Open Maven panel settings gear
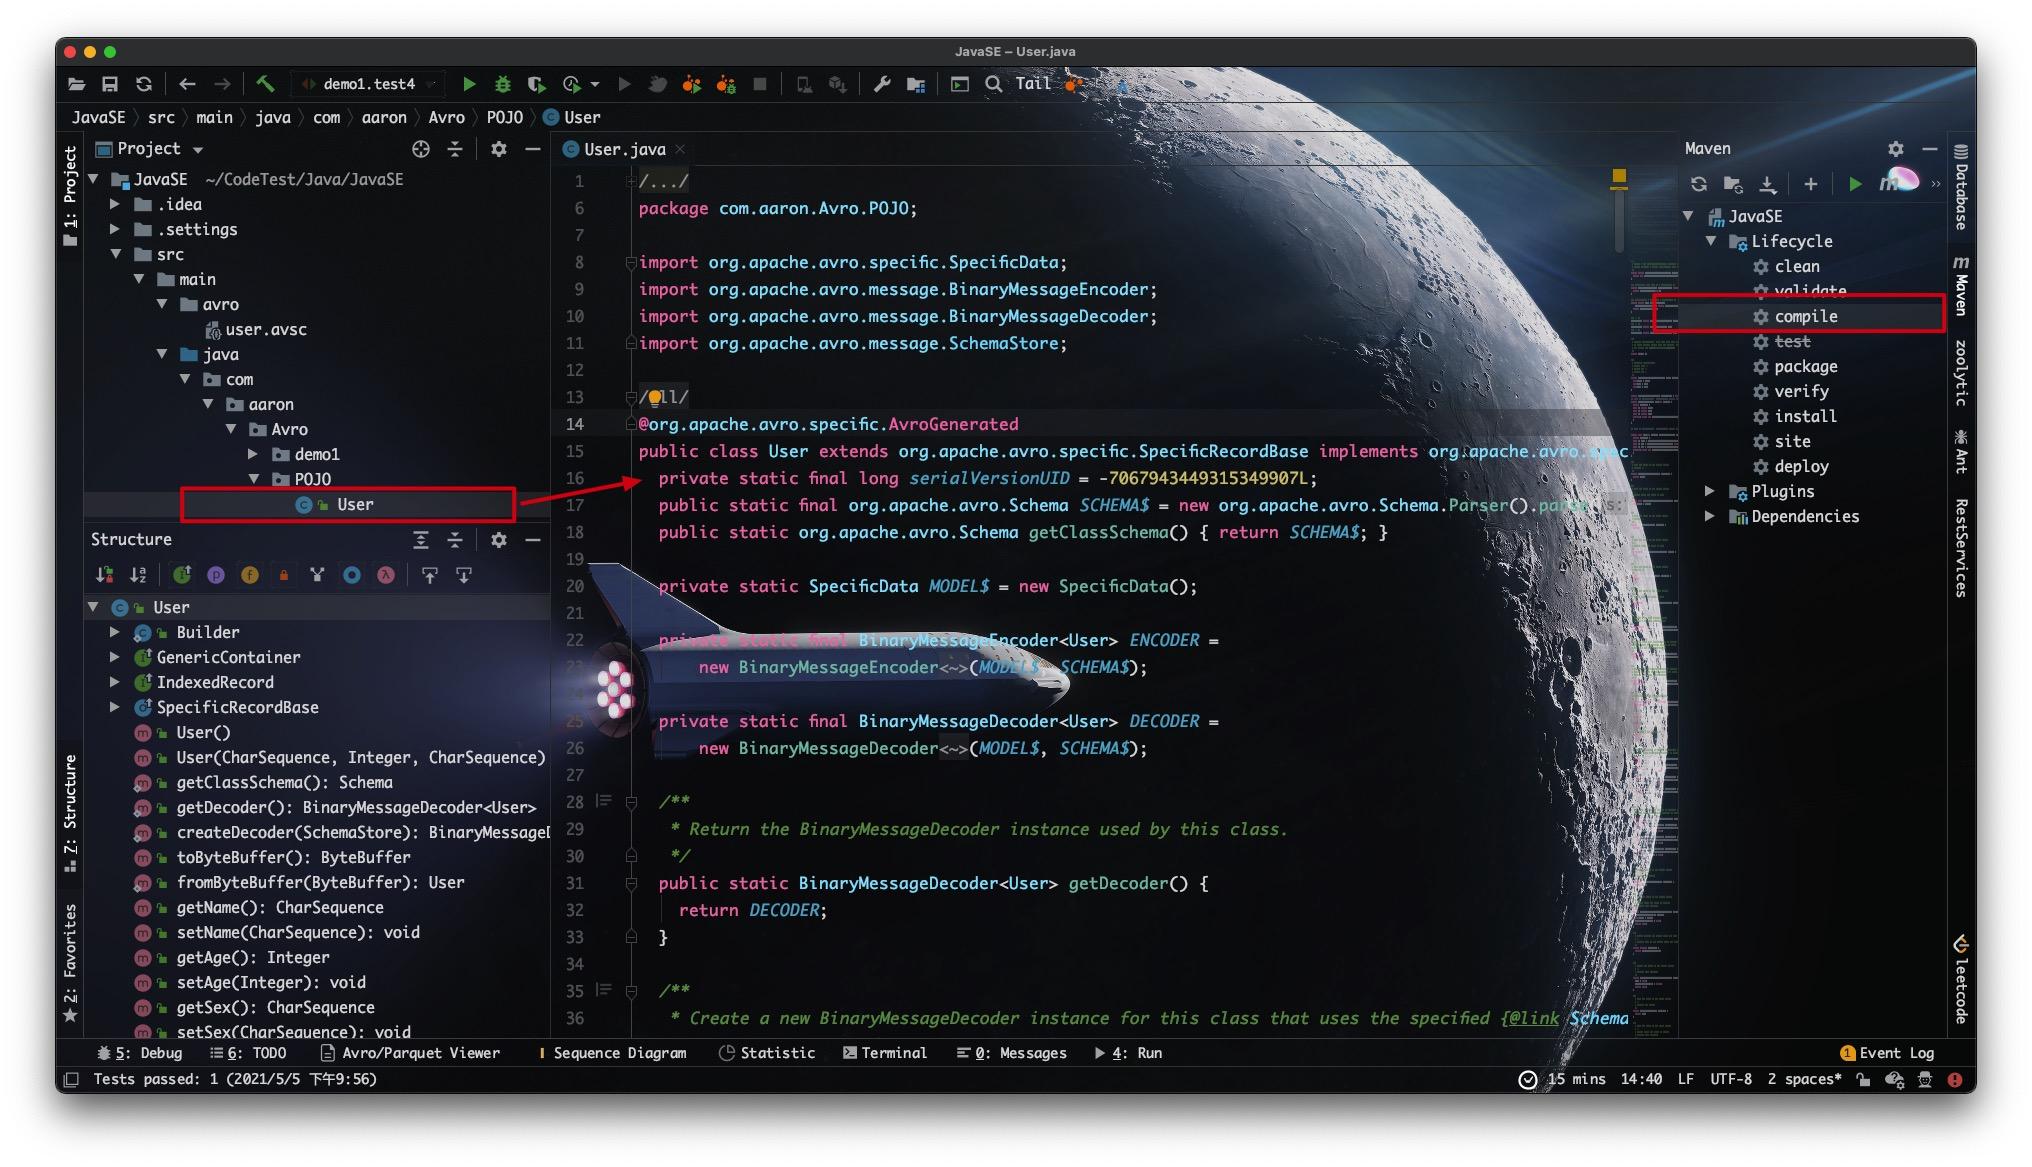Image resolution: width=2032 pixels, height=1167 pixels. pos(1895,149)
